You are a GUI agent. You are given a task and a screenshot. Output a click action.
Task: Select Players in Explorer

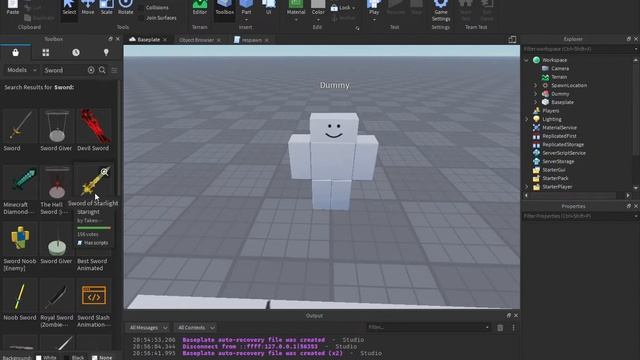point(551,111)
